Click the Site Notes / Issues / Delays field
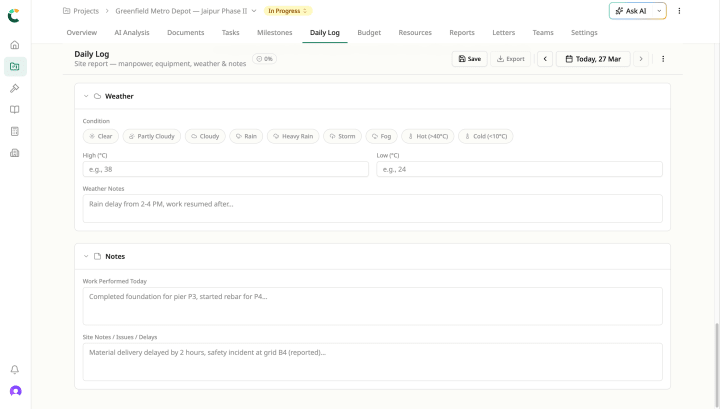 pos(372,362)
